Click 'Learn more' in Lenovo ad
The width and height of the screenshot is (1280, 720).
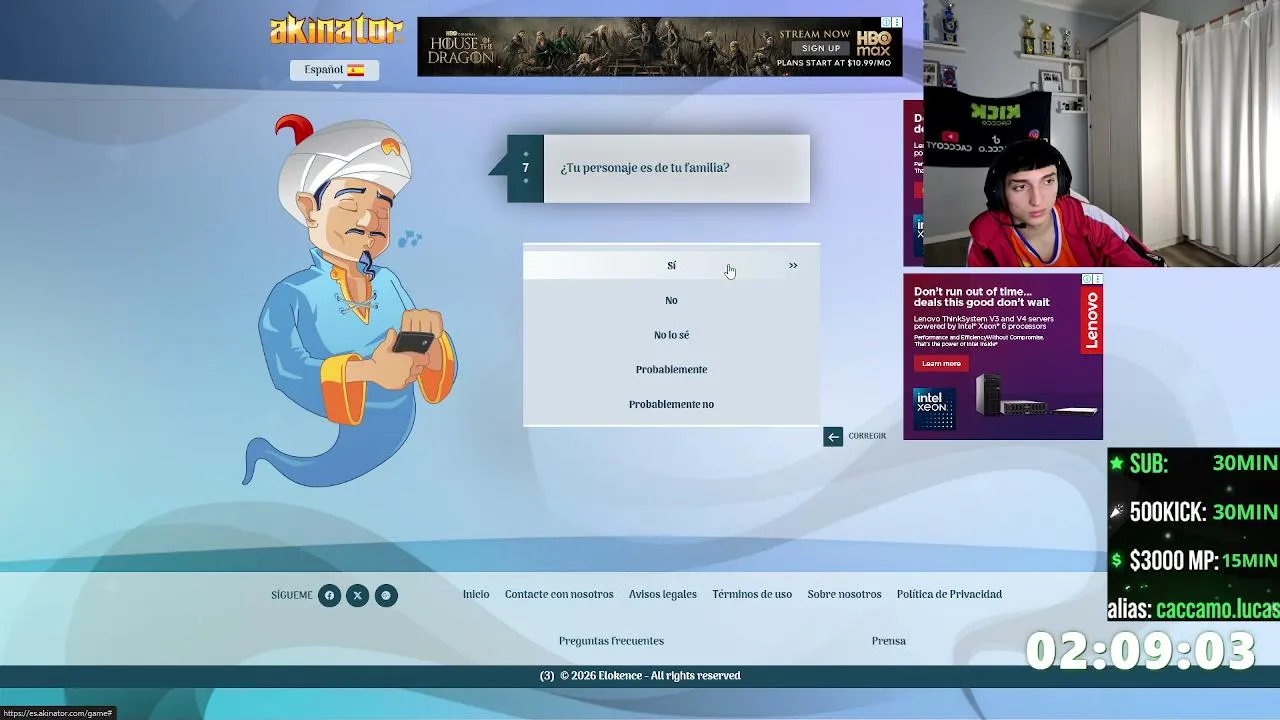(941, 364)
